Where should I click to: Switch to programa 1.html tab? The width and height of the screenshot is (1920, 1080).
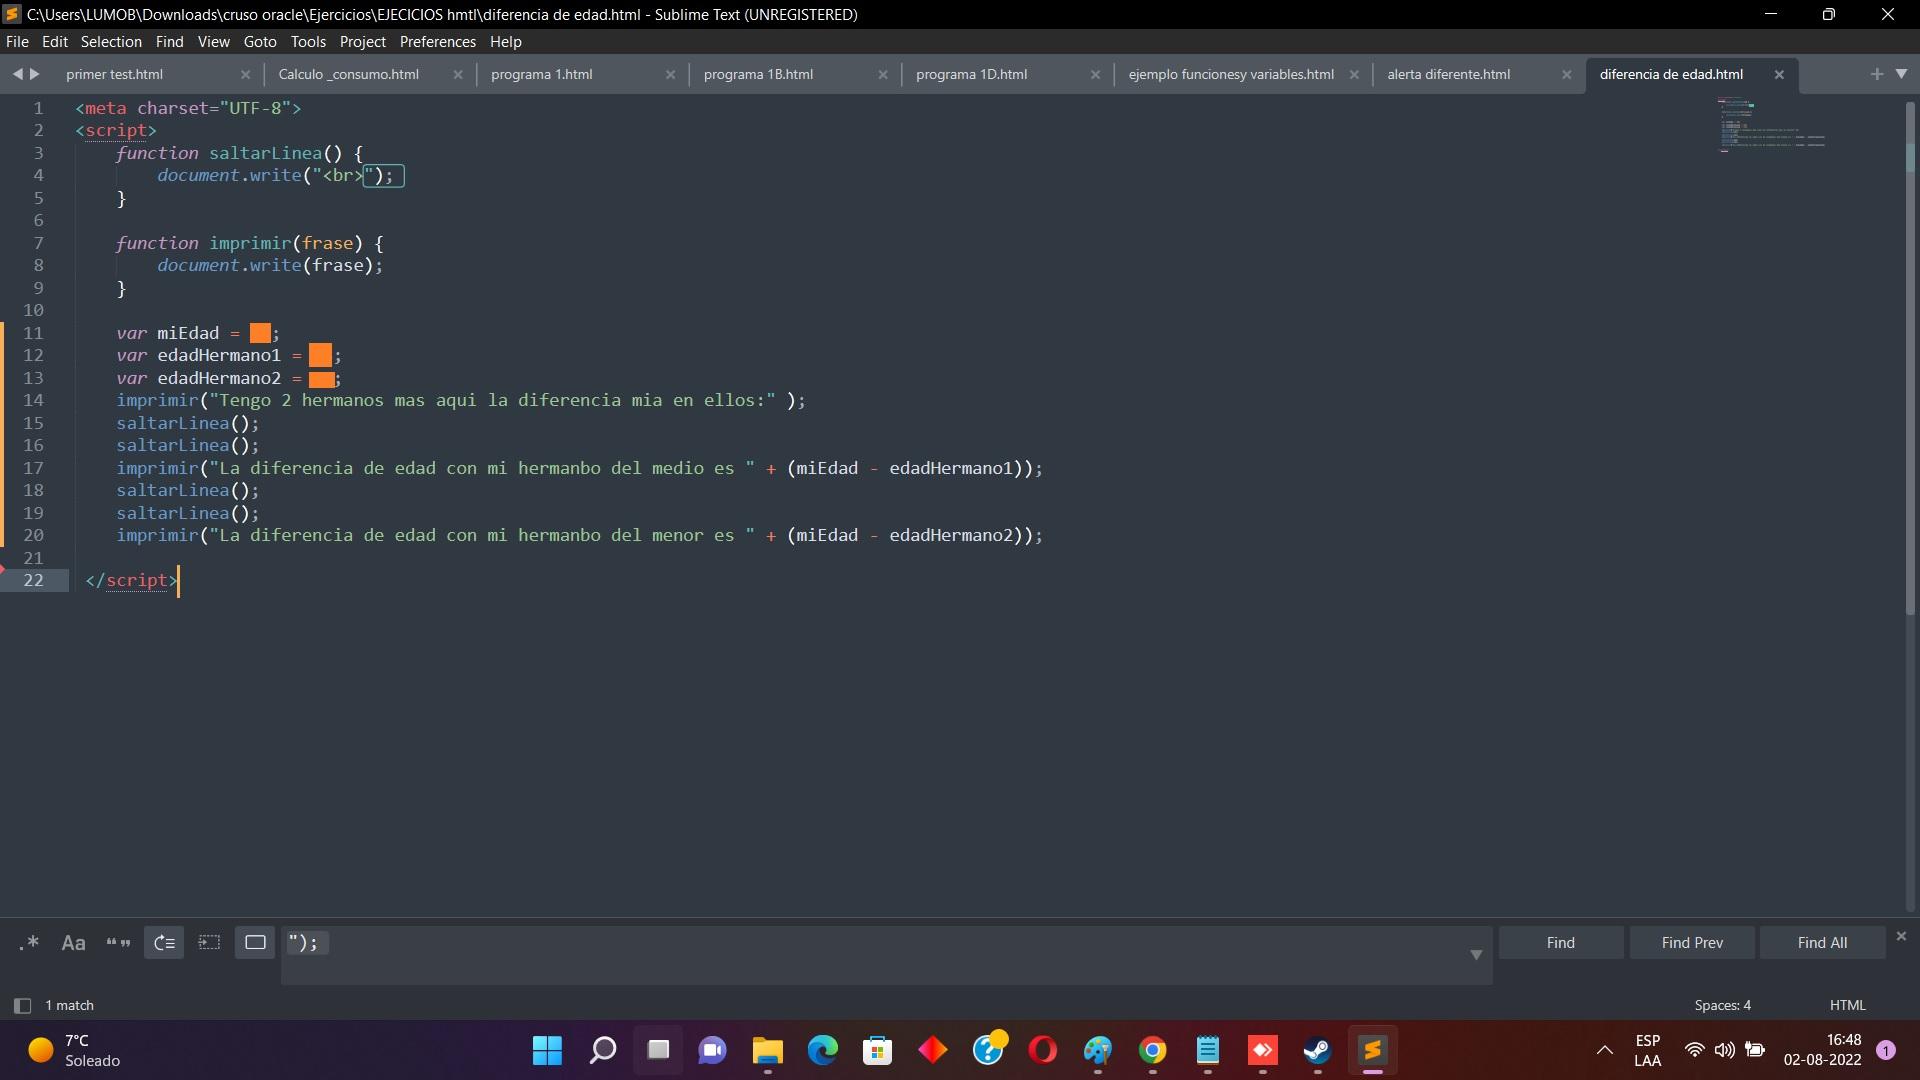[x=542, y=74]
